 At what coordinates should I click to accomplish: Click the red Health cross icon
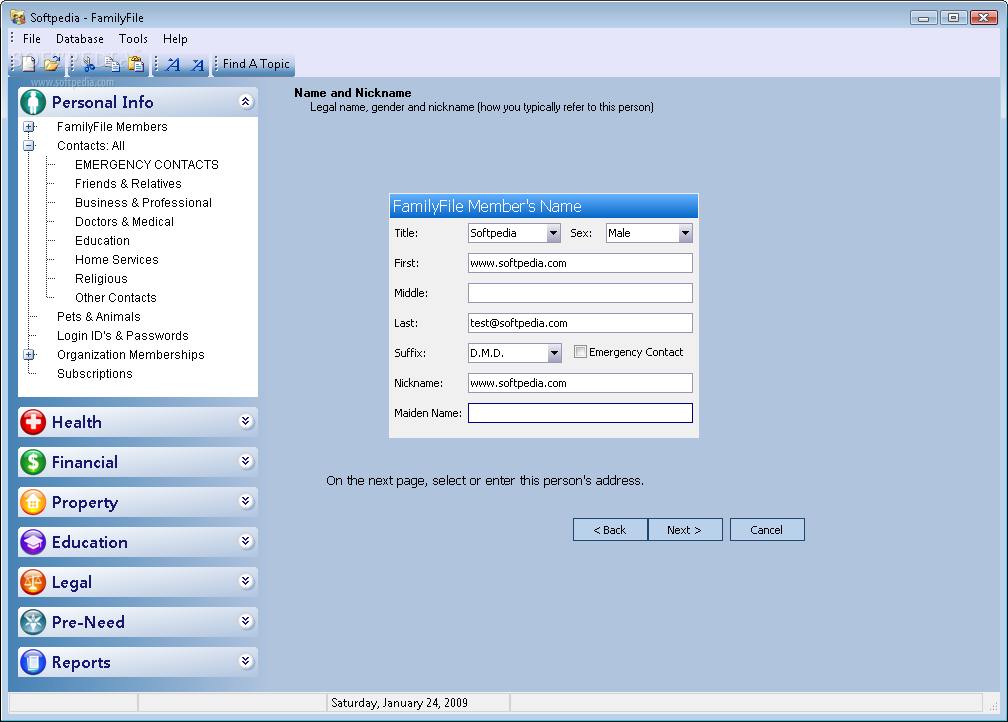(33, 422)
